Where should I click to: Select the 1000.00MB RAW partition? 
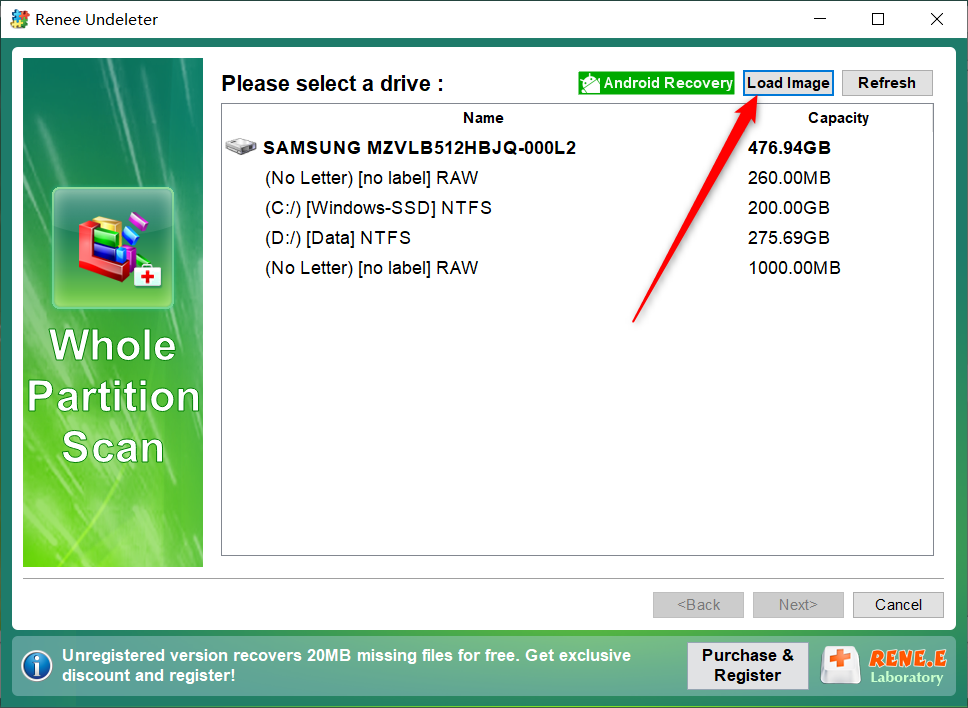coord(577,268)
